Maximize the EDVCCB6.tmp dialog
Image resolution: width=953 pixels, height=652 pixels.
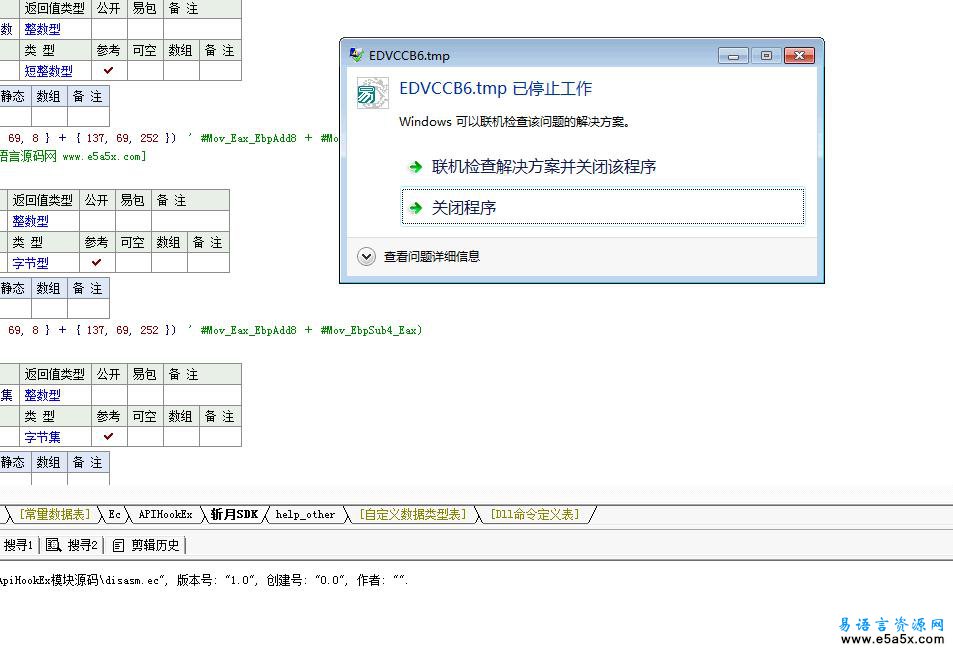(x=766, y=56)
